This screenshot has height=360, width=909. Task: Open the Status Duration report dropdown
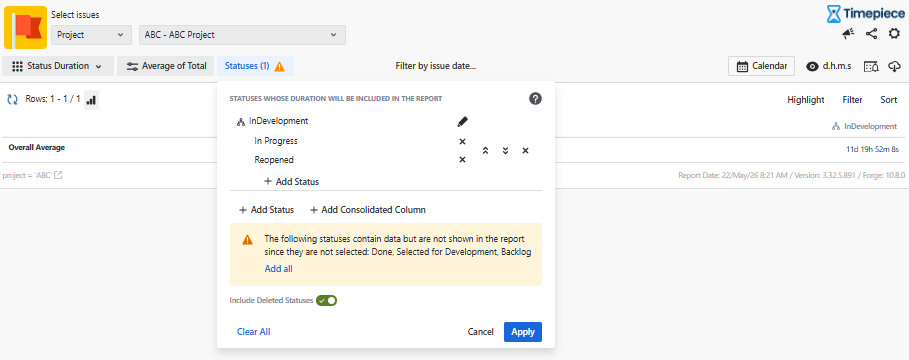pos(57,66)
